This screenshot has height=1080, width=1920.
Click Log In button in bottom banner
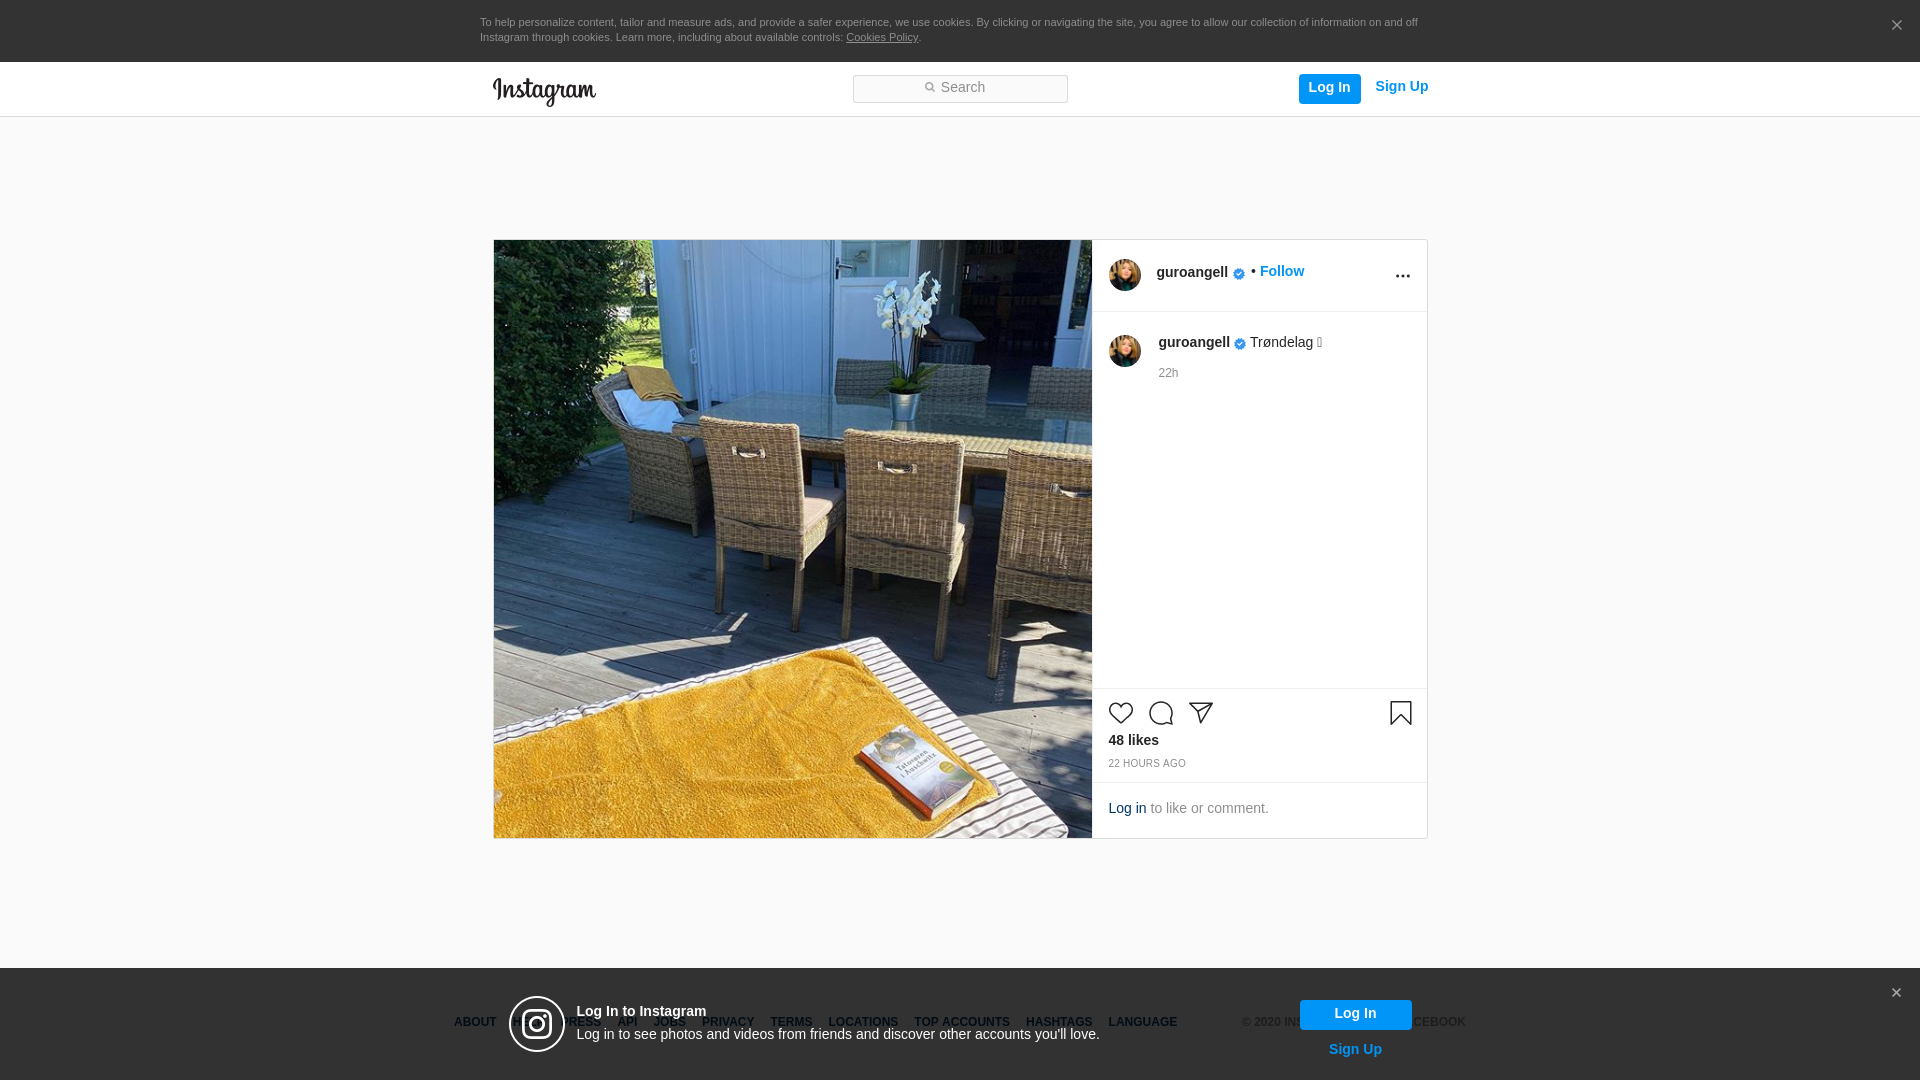[x=1355, y=1014]
